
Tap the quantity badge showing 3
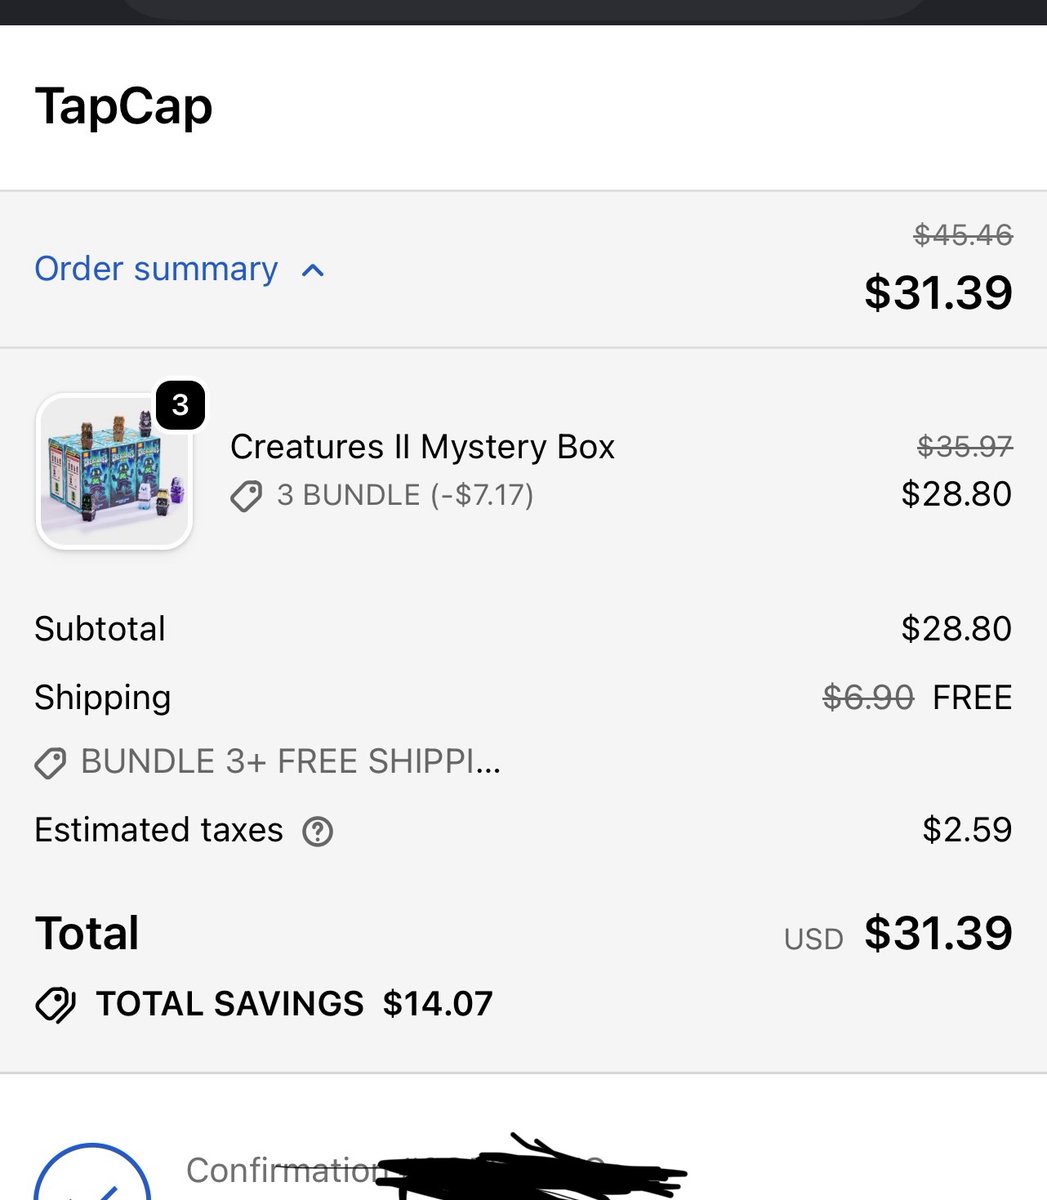(x=180, y=405)
